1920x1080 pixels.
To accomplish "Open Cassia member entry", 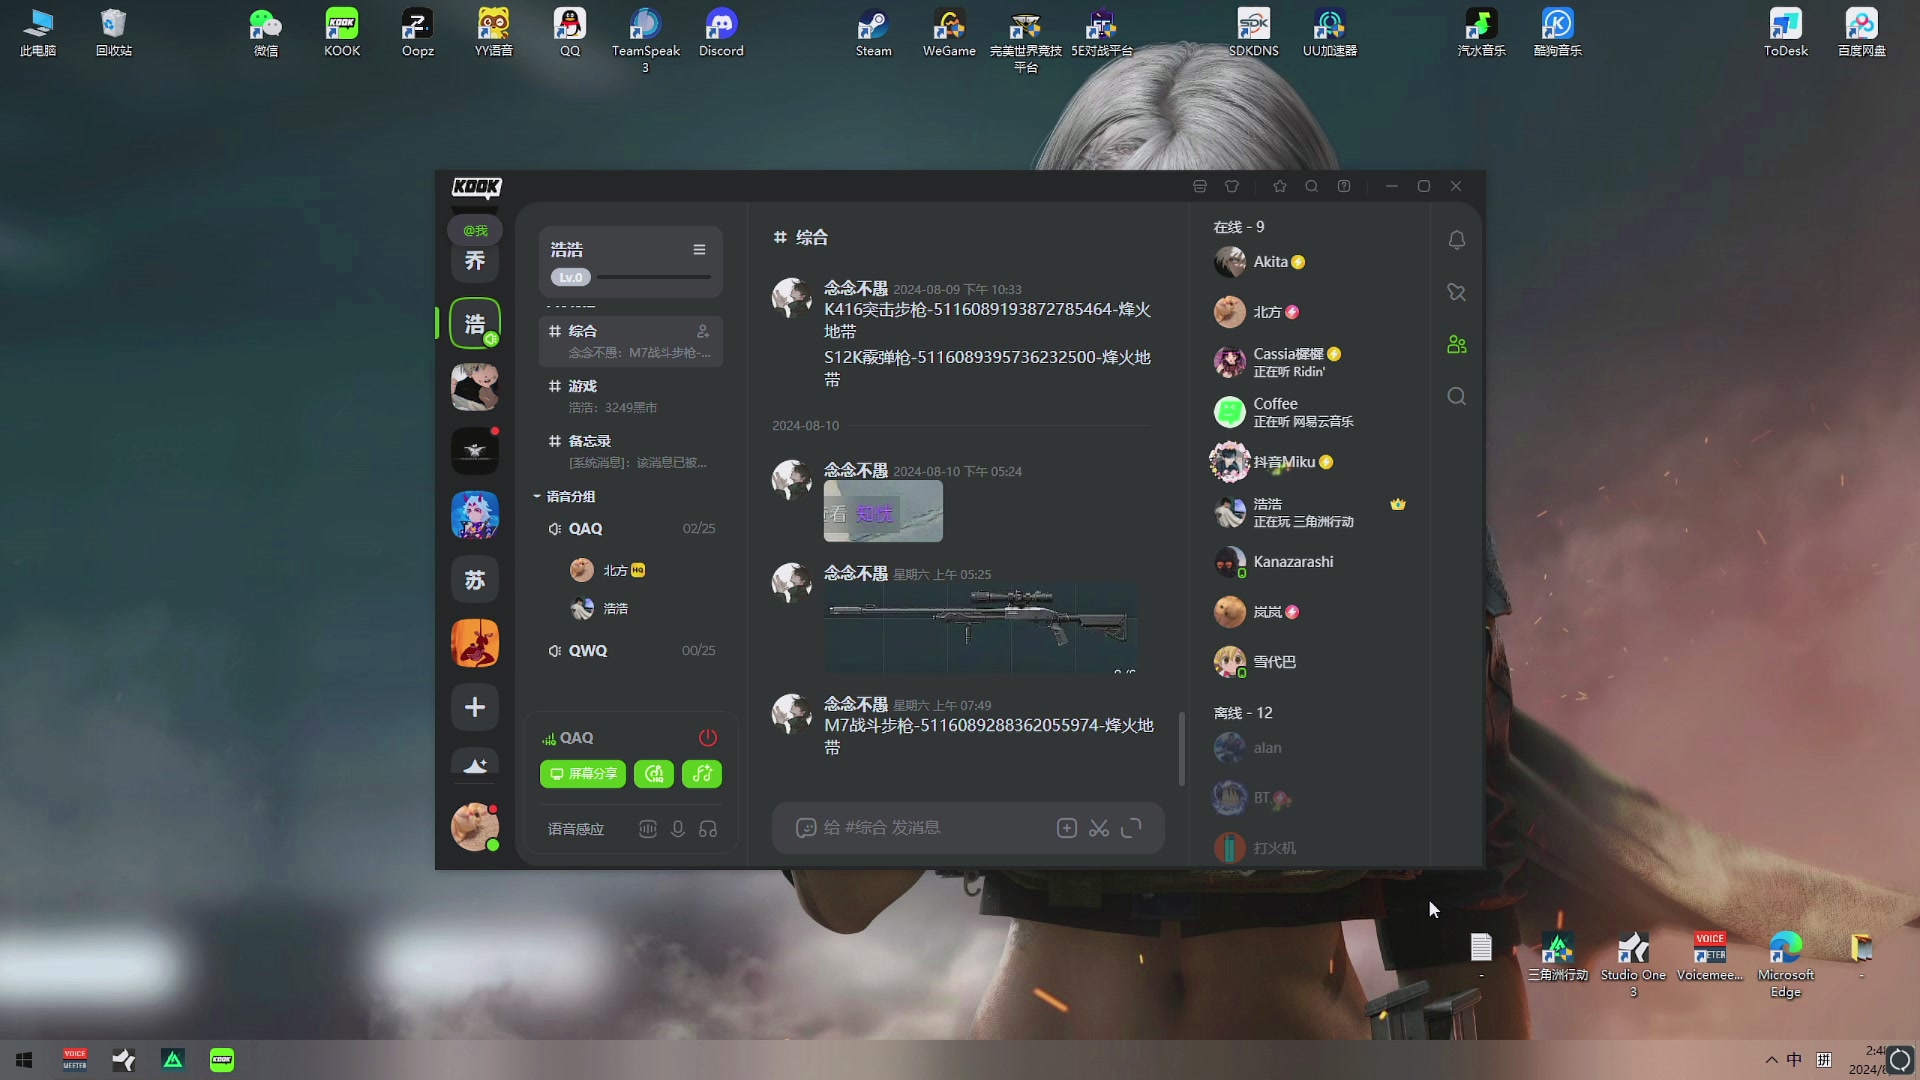I will 1310,362.
